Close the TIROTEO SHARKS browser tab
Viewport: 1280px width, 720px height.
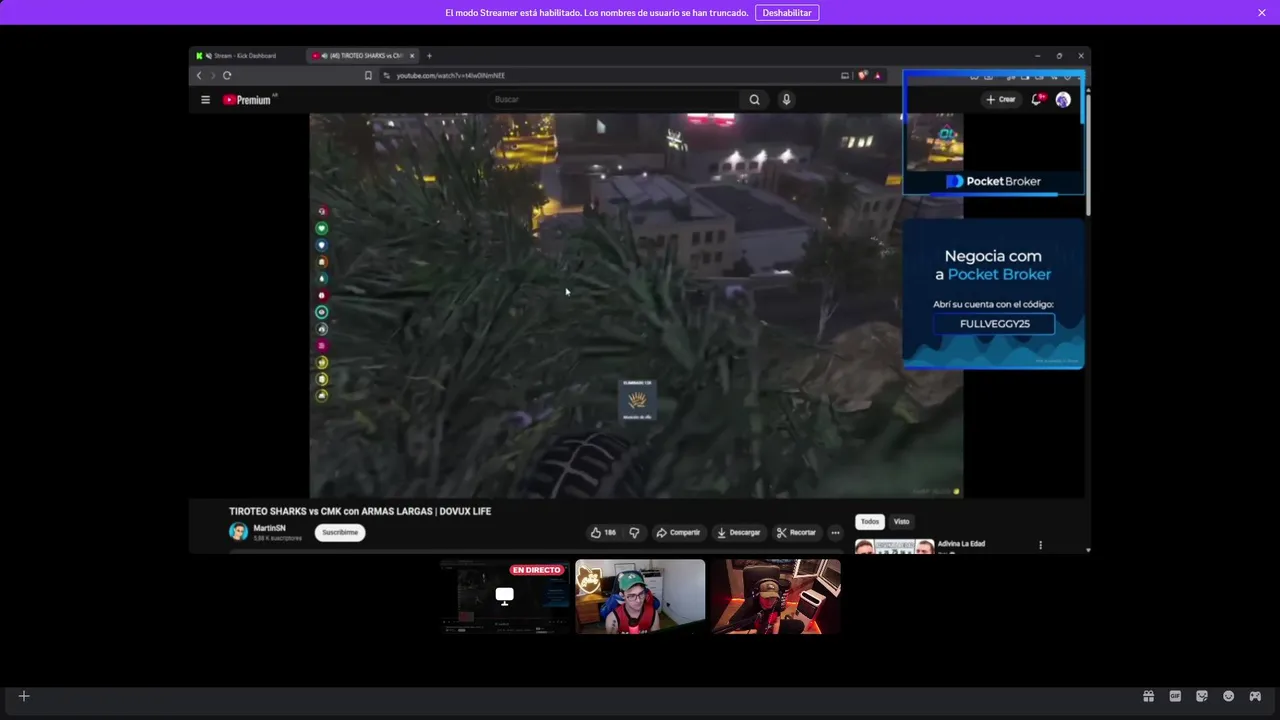click(x=412, y=56)
